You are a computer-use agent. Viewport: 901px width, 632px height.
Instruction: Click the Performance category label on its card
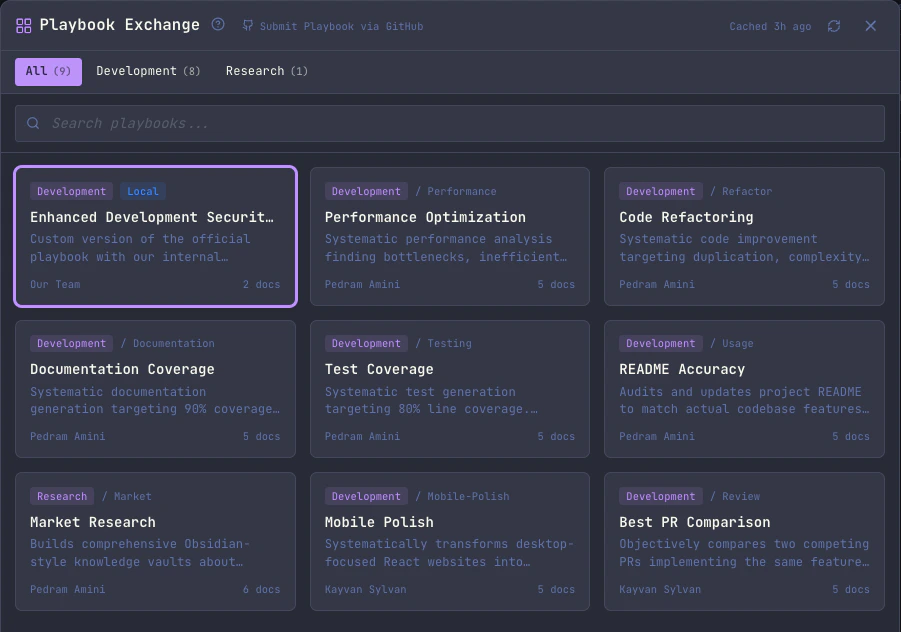461,191
